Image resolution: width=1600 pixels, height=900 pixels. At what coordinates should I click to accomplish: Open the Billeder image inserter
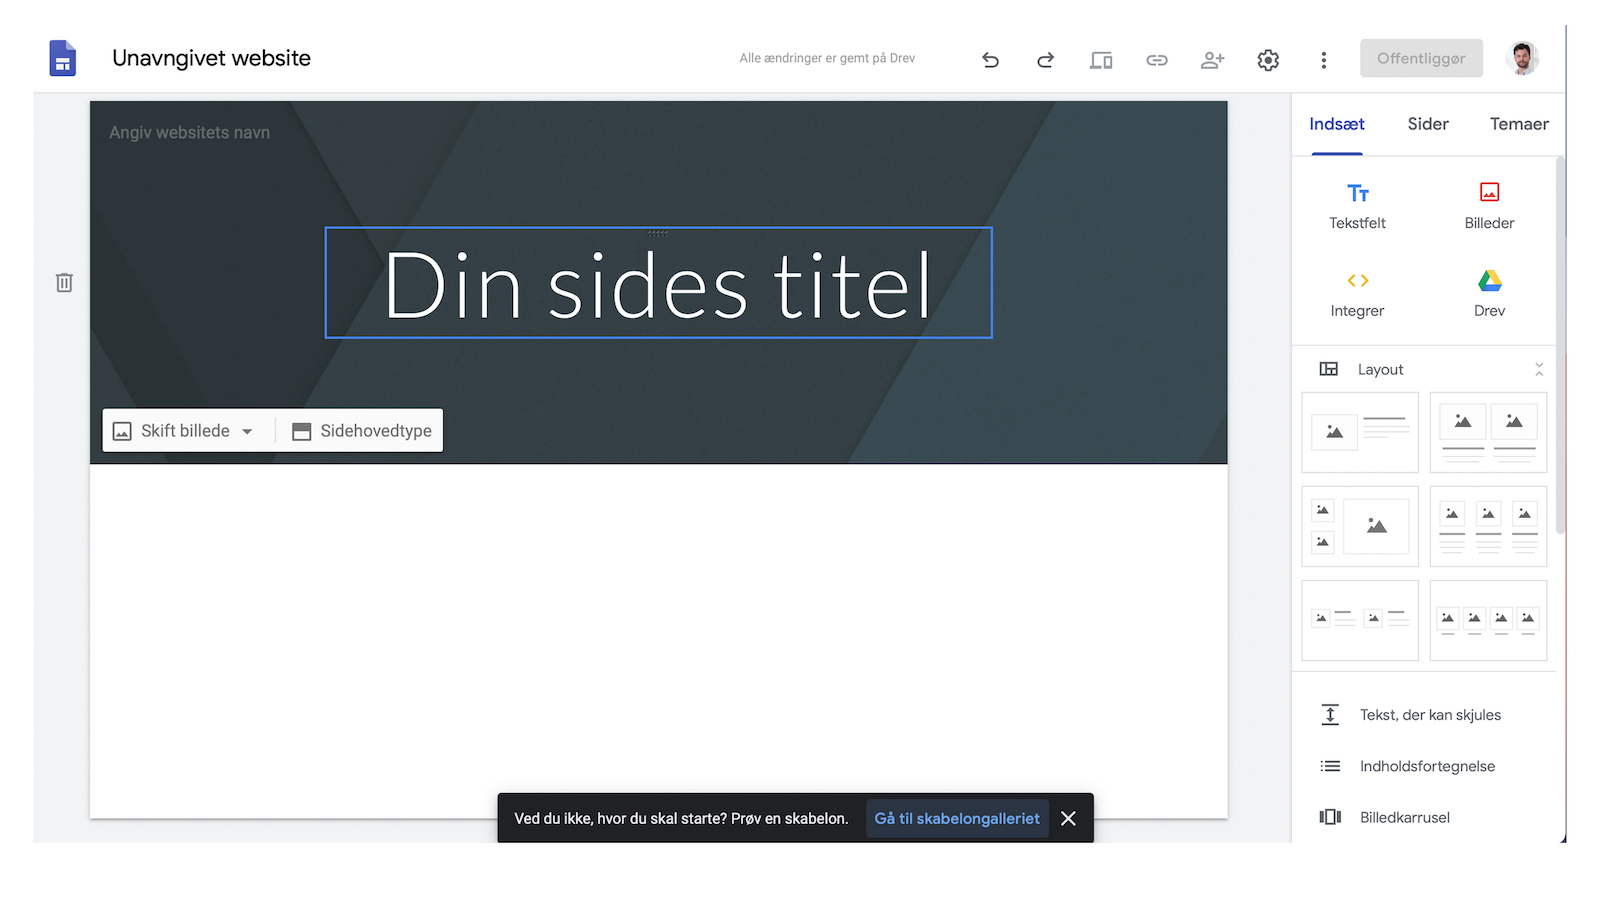[1489, 205]
